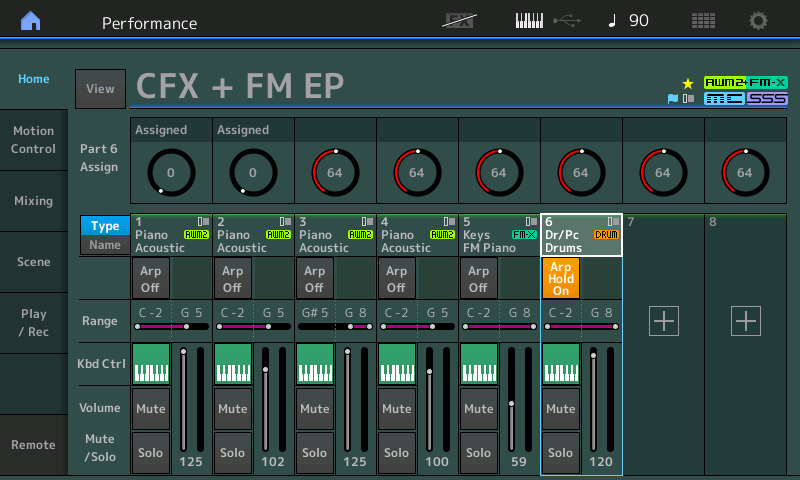Switch to the Mixing tab
The width and height of the screenshot is (800, 480).
pos(34,201)
